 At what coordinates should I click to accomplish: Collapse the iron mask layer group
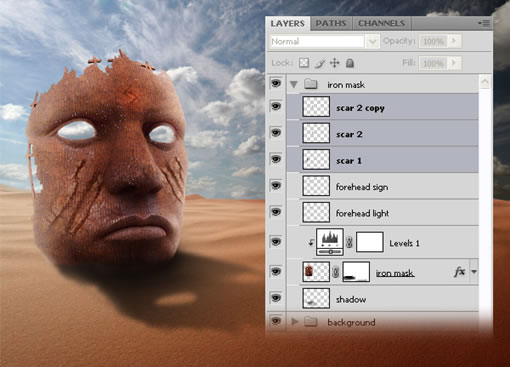click(x=294, y=84)
